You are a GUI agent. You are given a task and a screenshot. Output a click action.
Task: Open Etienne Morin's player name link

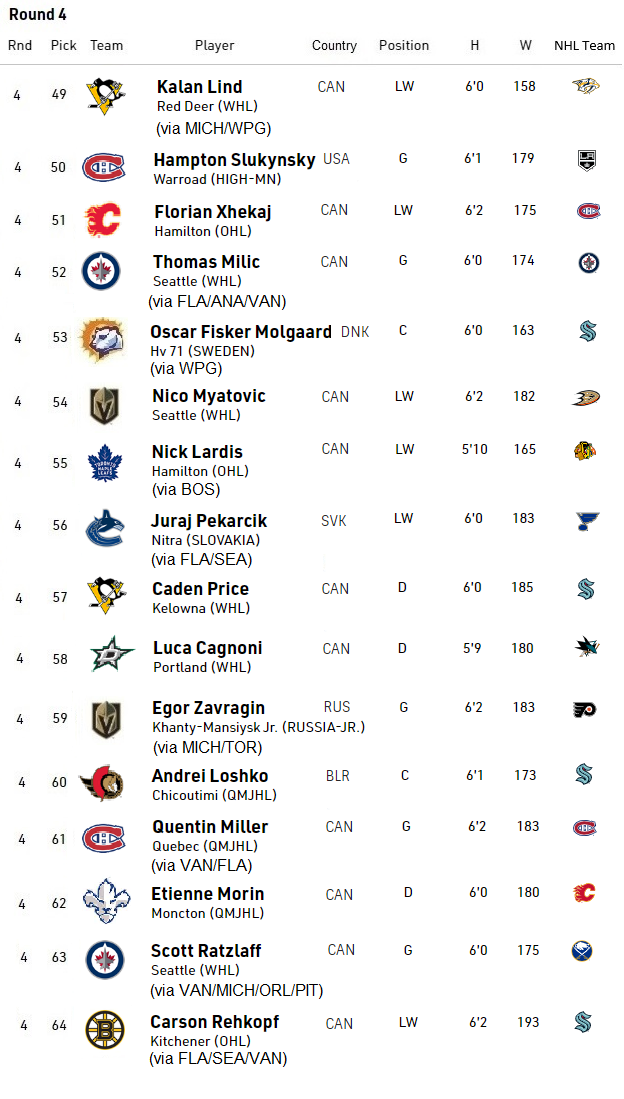pos(208,894)
